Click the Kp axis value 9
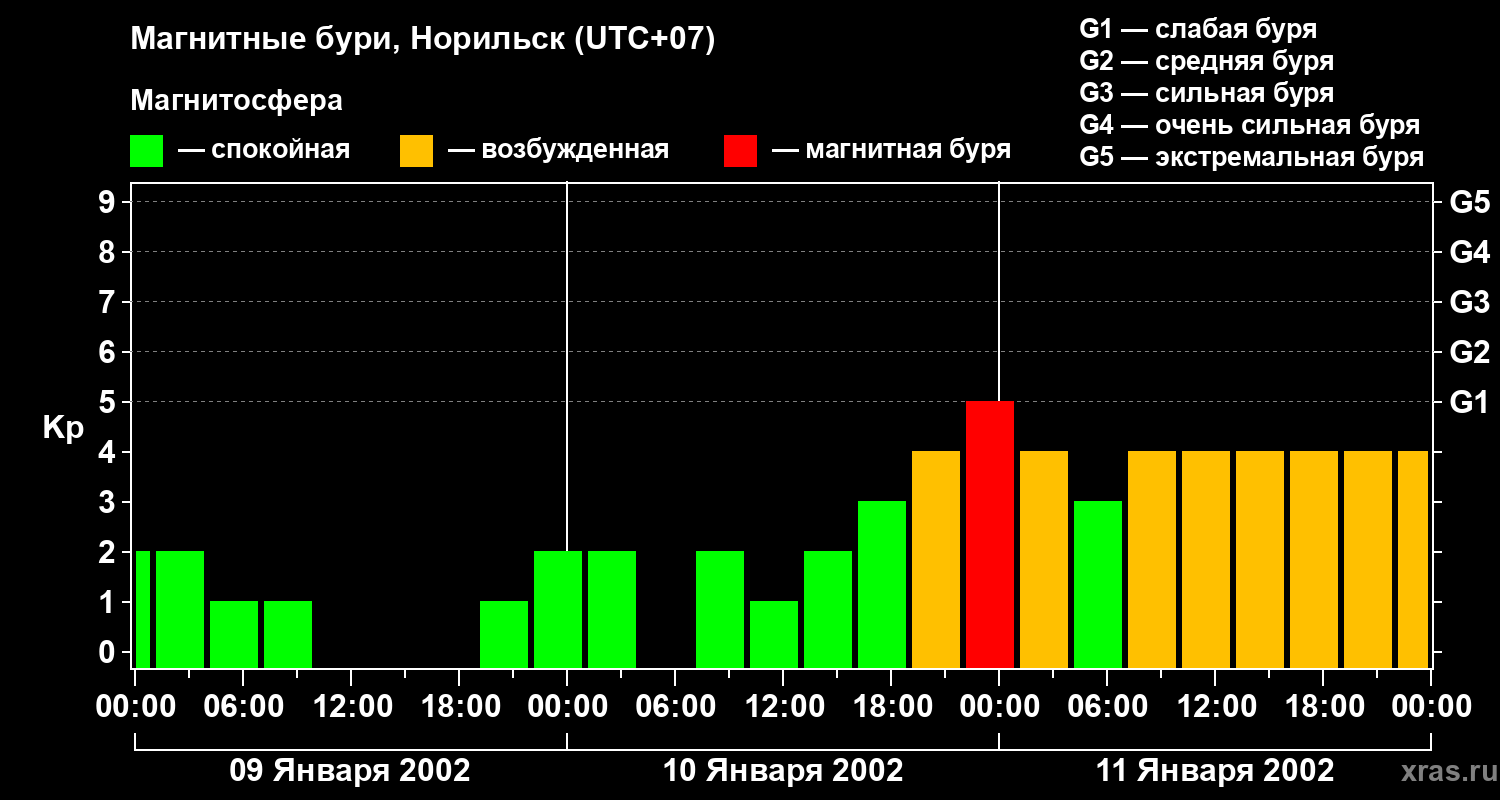The image size is (1500, 800). click(x=109, y=202)
